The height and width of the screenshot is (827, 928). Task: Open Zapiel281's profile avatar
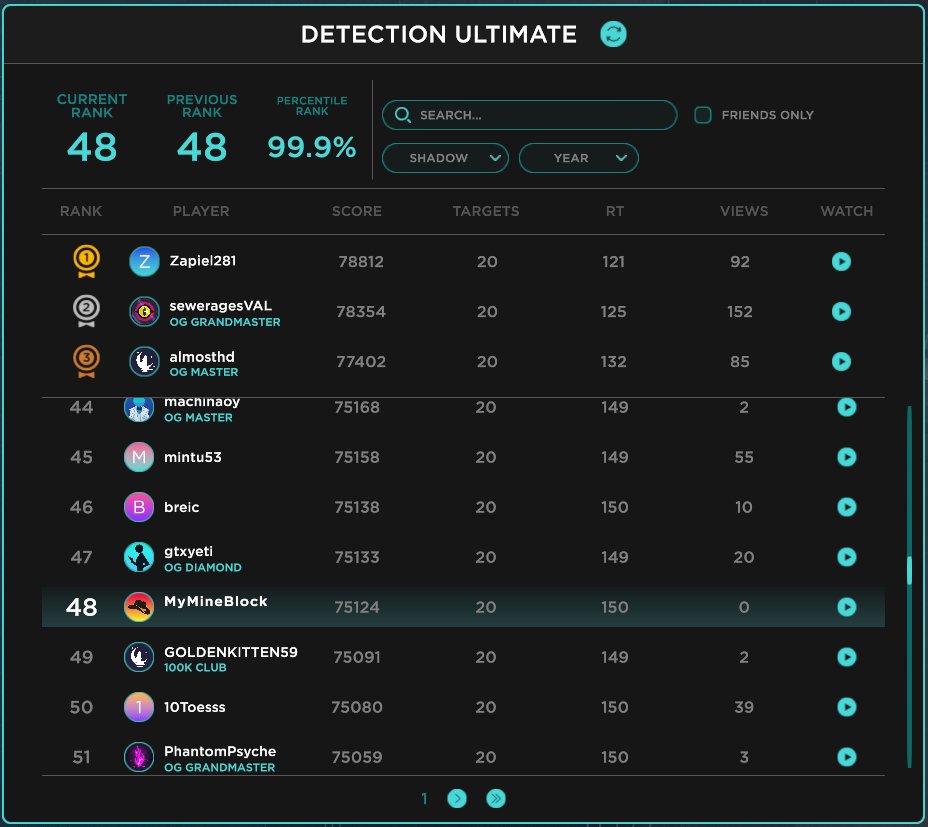[x=144, y=261]
